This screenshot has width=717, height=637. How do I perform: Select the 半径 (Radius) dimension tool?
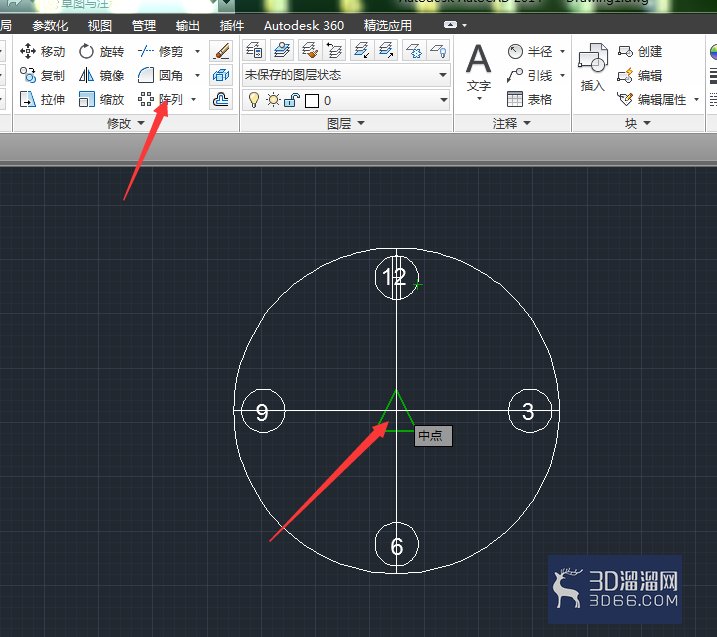click(530, 51)
